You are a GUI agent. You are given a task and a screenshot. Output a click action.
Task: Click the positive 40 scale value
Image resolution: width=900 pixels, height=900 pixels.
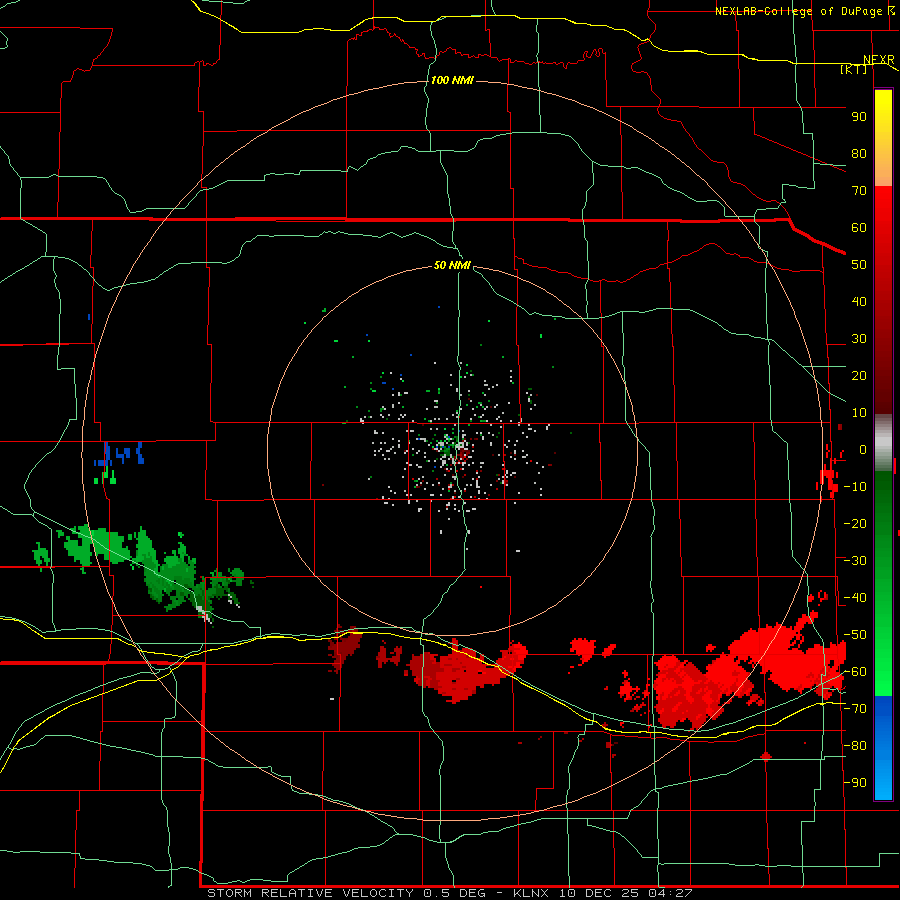(859, 301)
